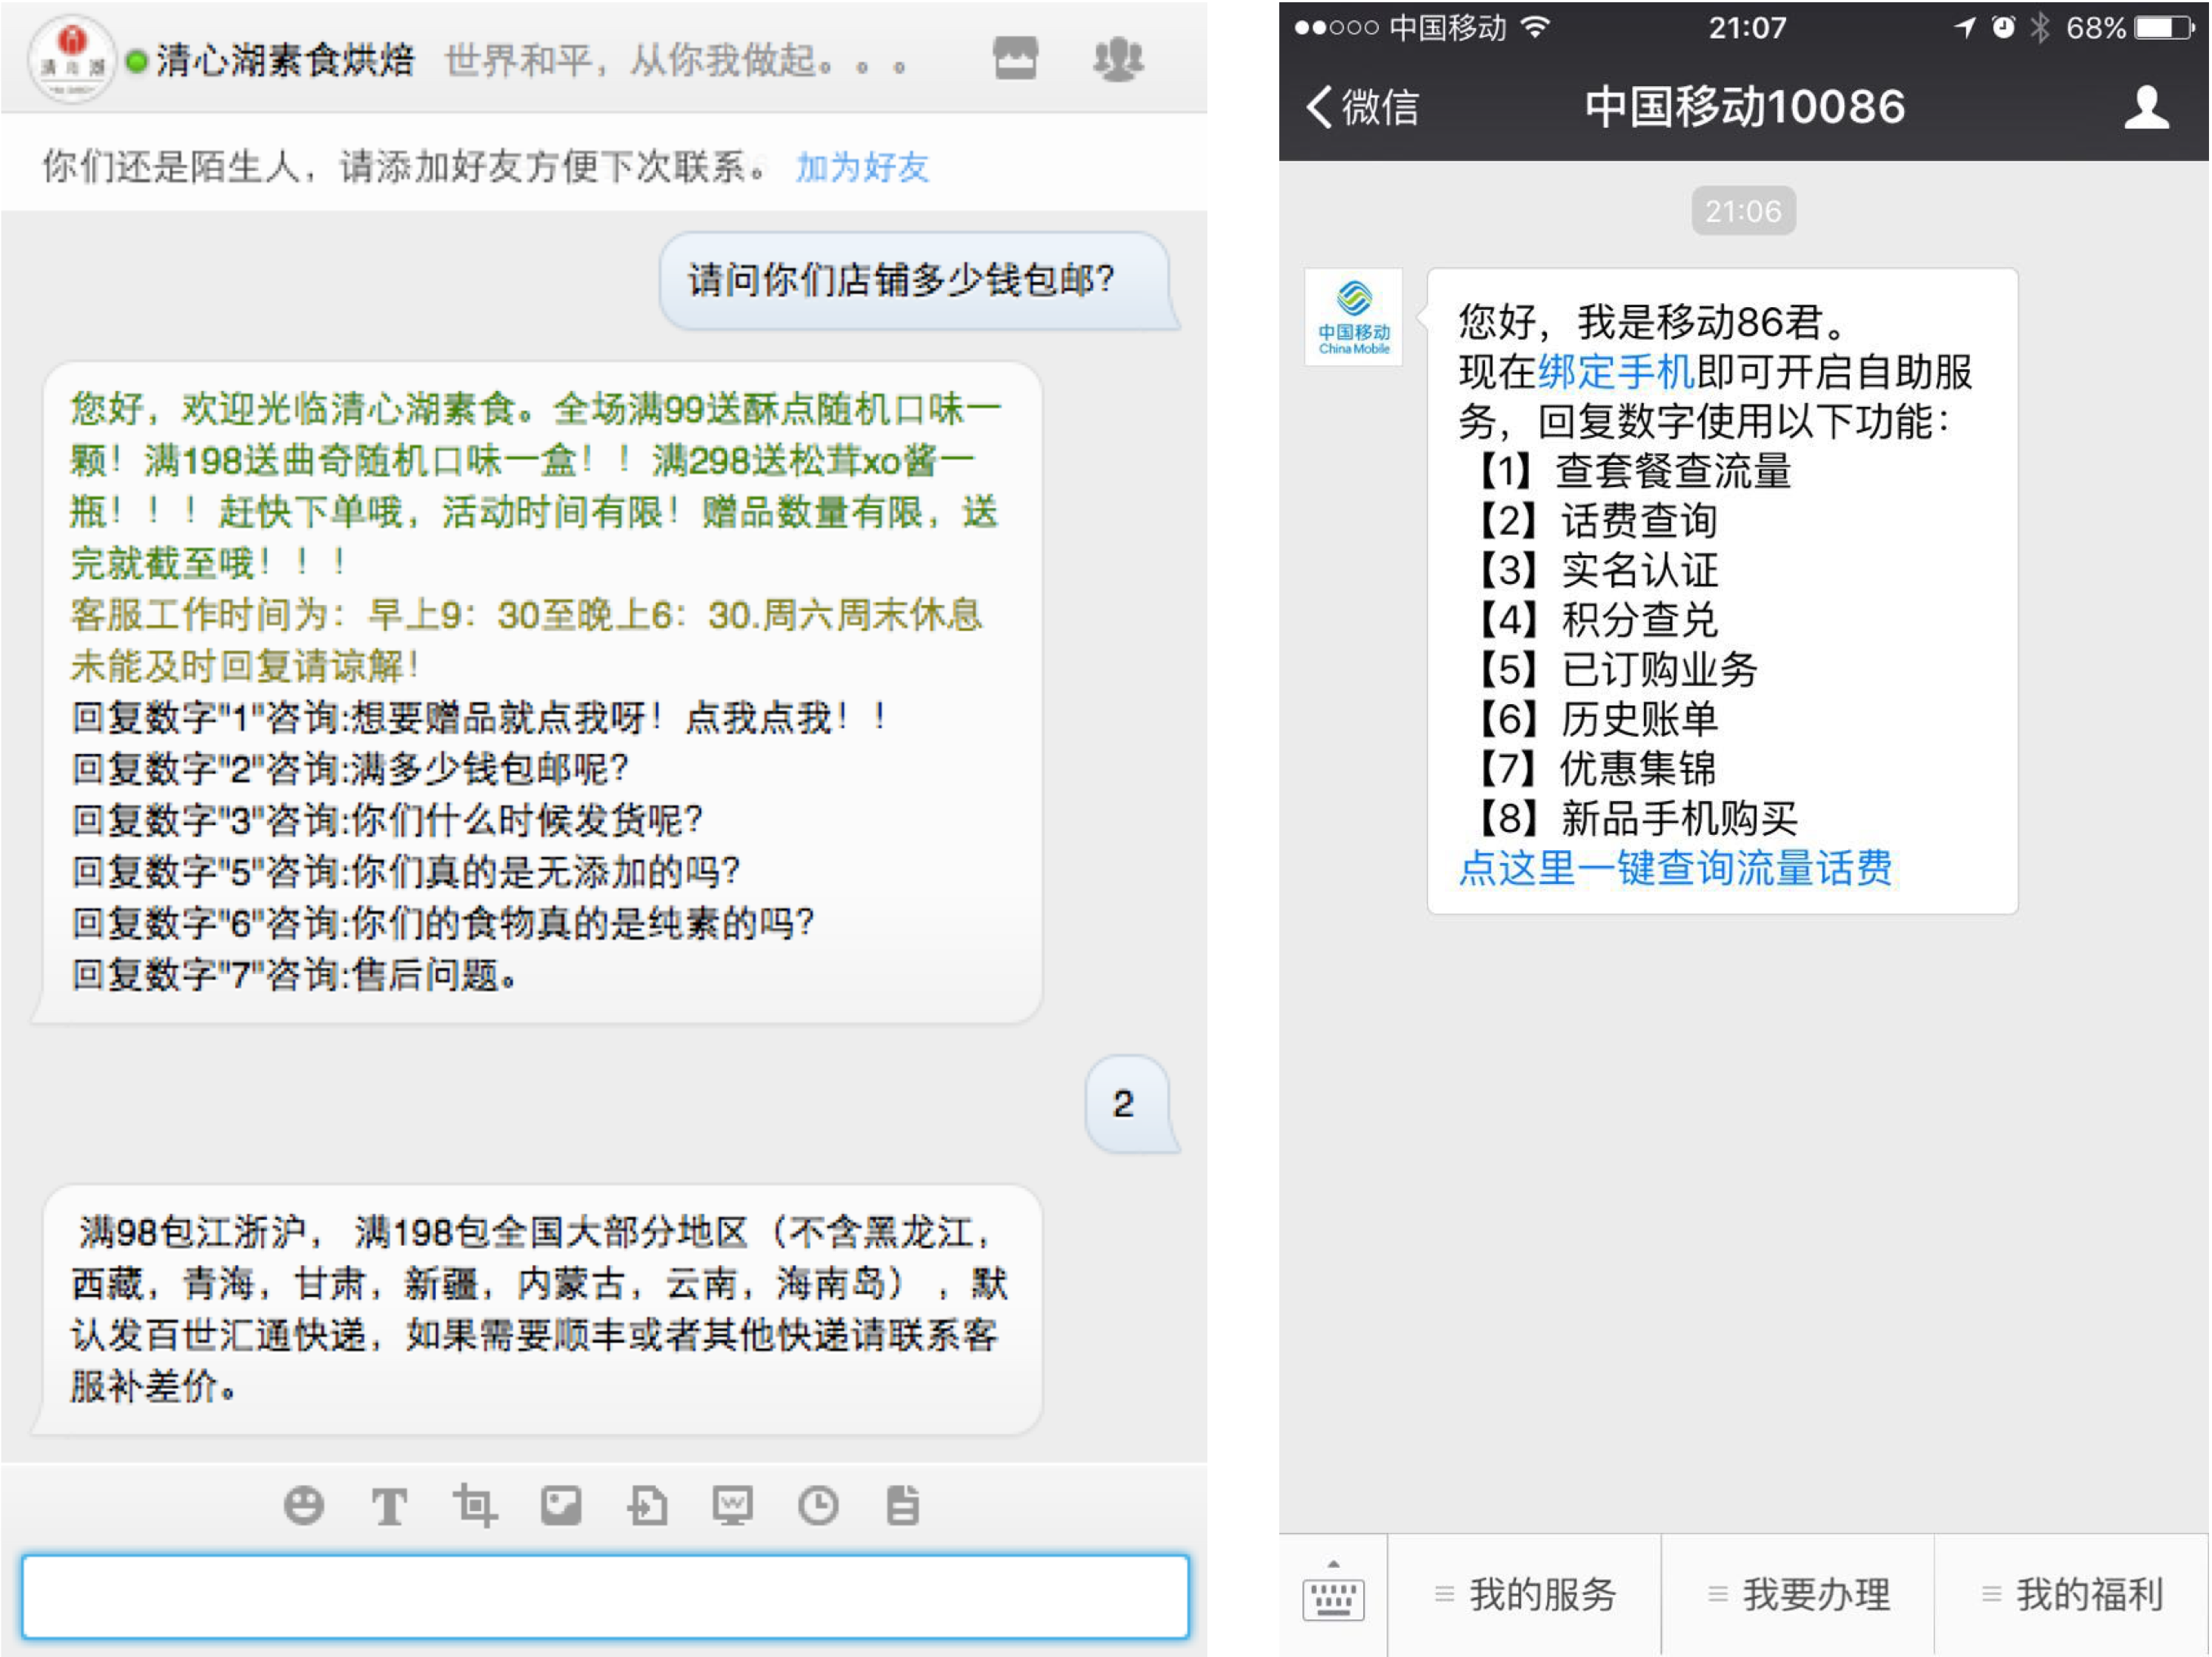
Task: Click the 点这里一键查询流量话费 link
Action: click(x=1675, y=867)
